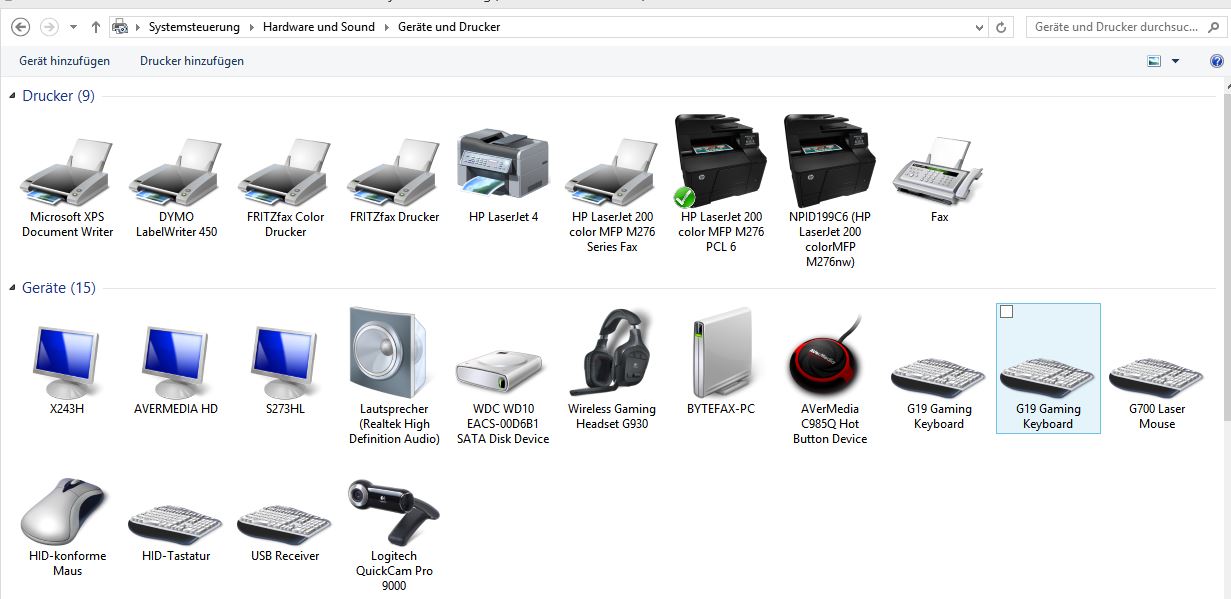
Task: Click Systemsteuerung in the address path
Action: 194,27
